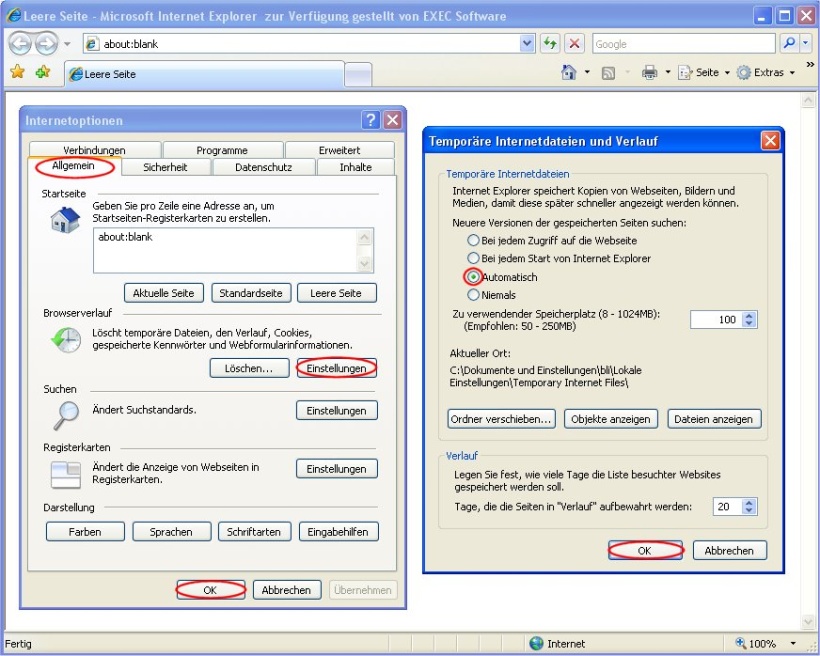The image size is (820, 656).
Task: Open recent pages dropdown next to Forward button
Action: (67, 44)
